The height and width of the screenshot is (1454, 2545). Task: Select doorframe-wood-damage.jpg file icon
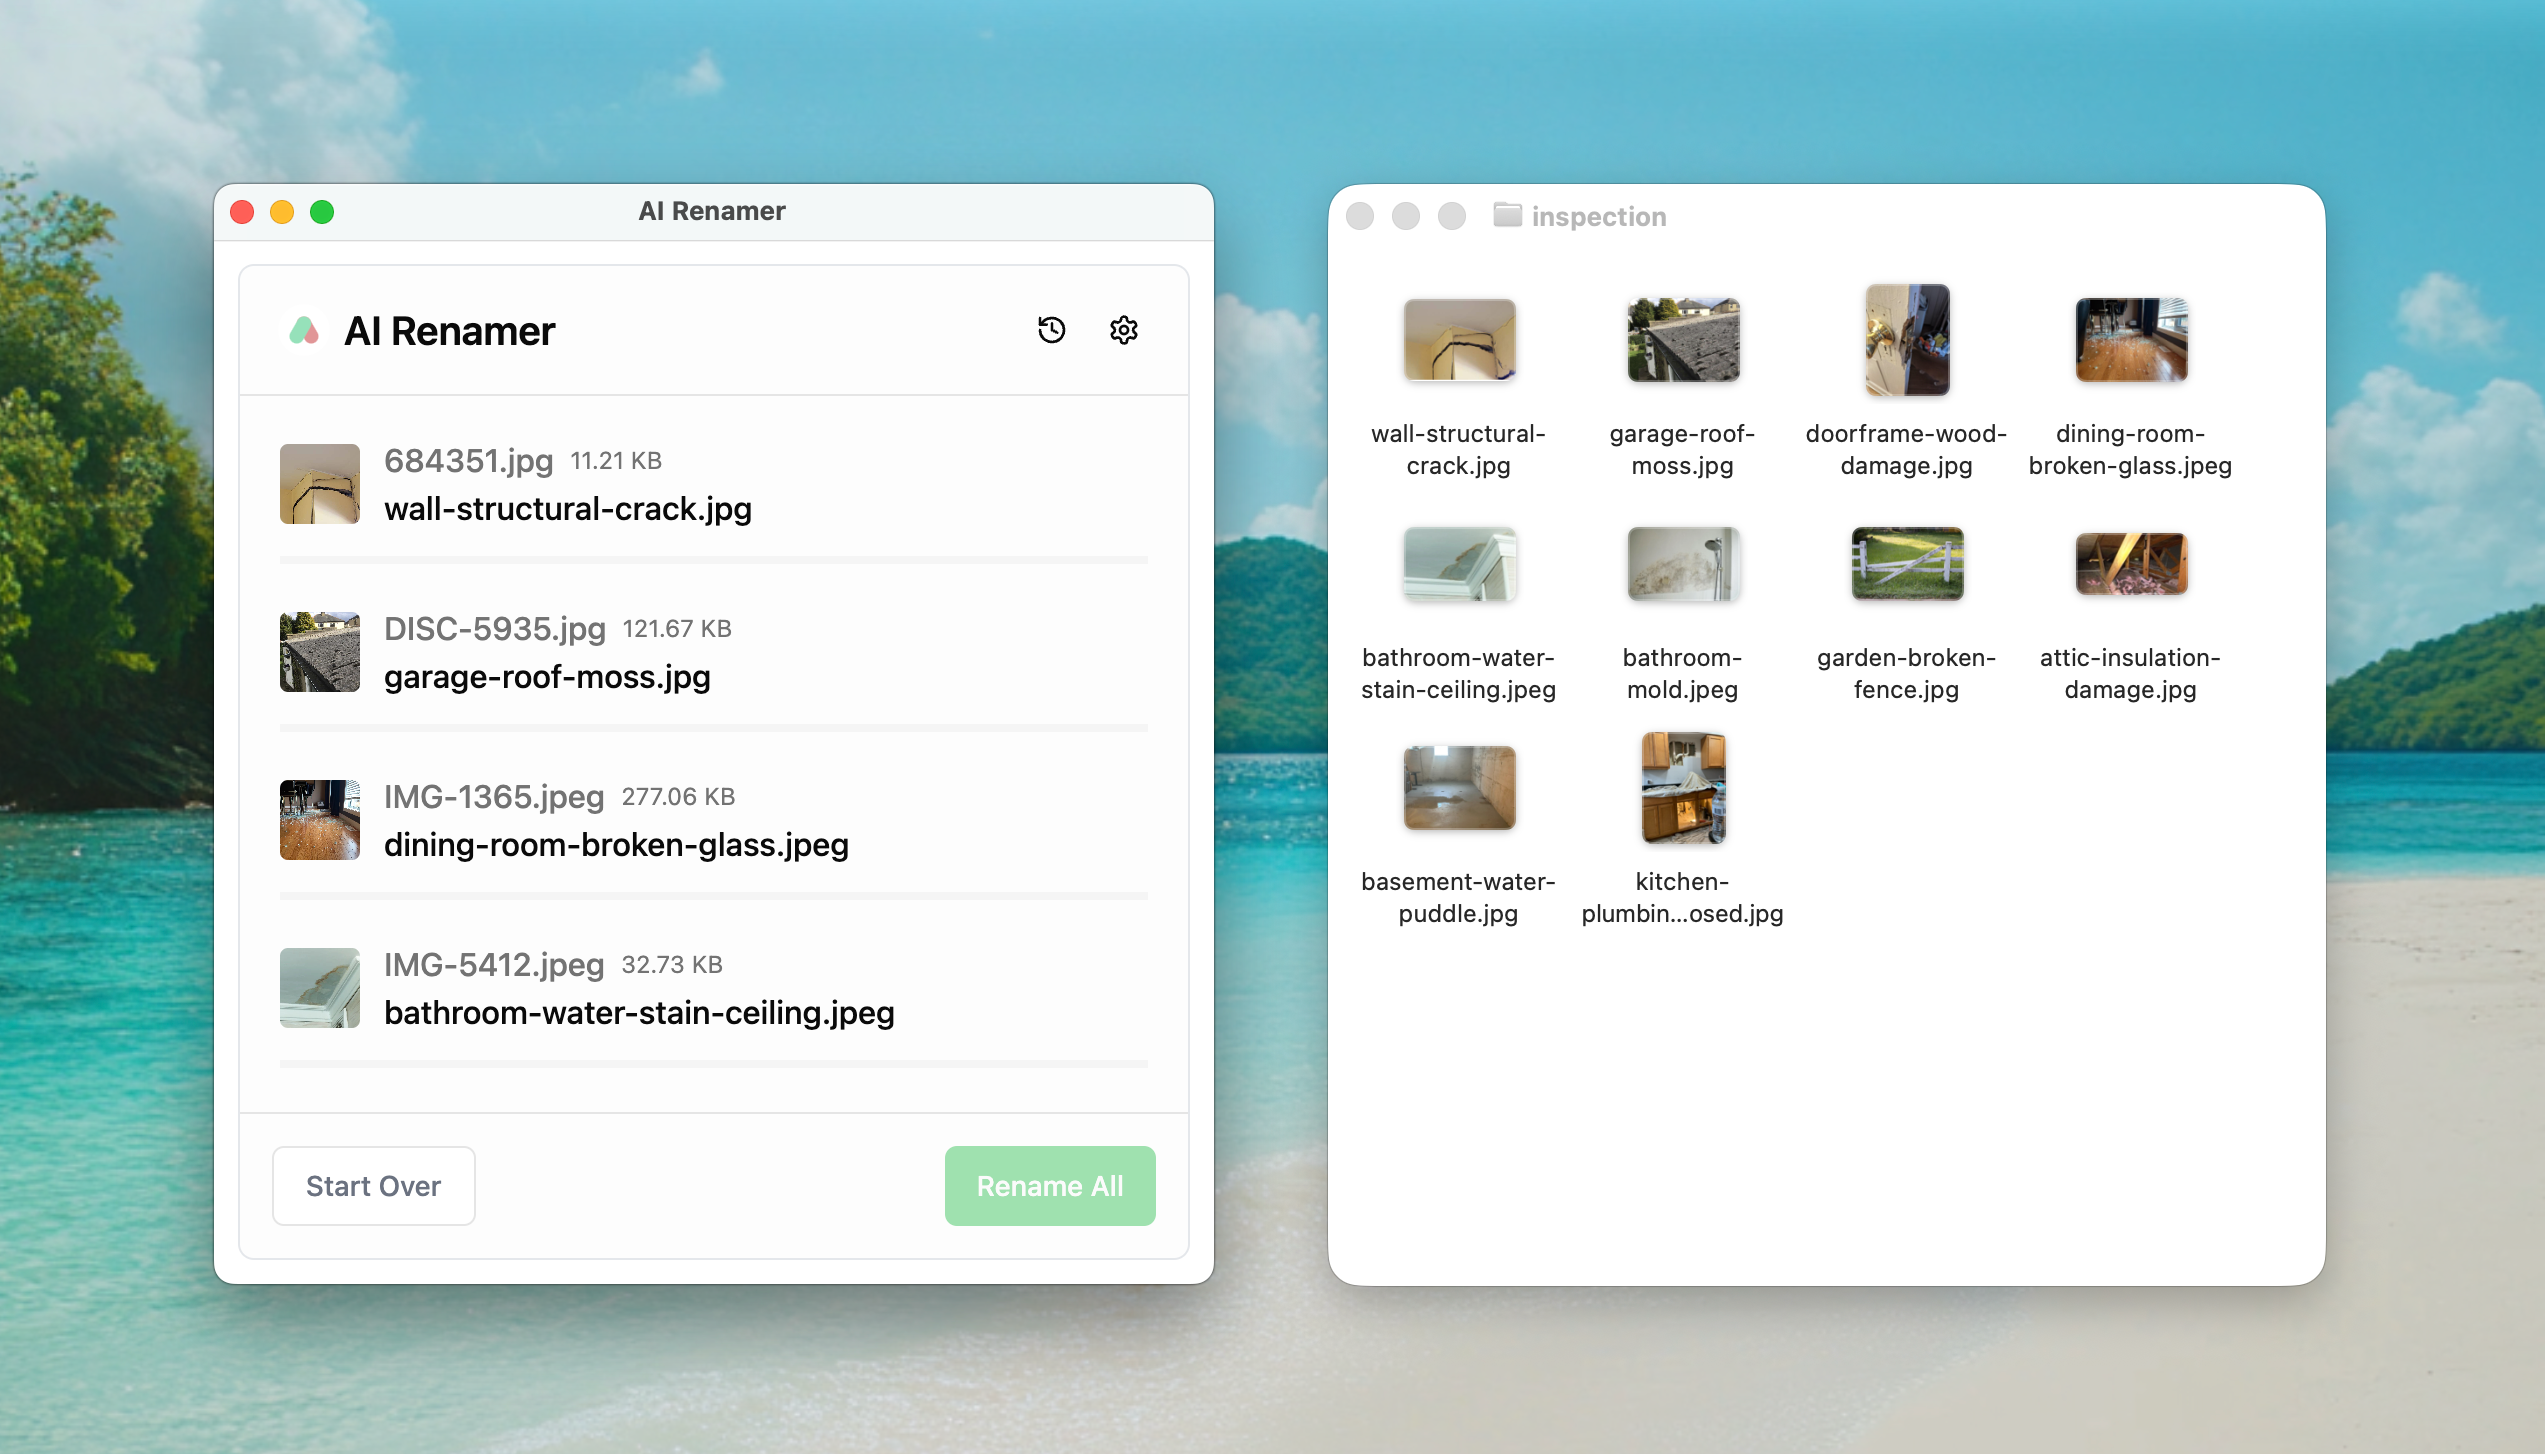1906,340
